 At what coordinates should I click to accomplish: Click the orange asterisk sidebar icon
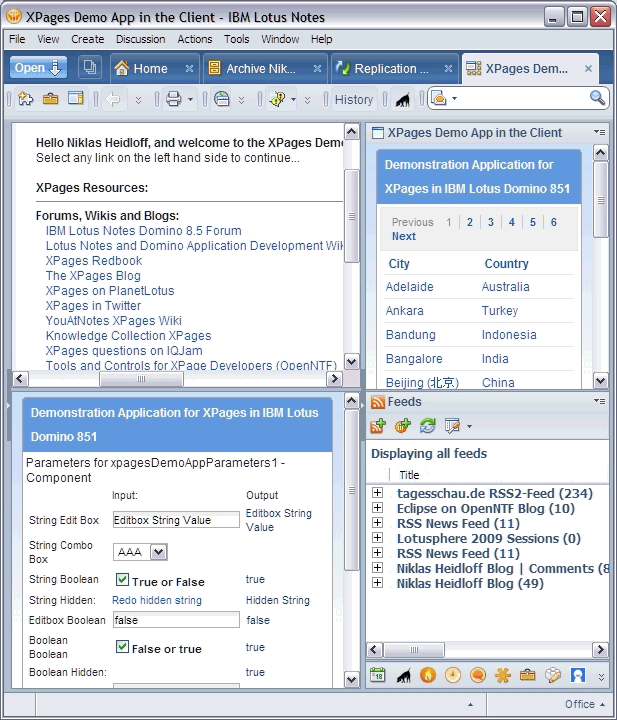(503, 675)
